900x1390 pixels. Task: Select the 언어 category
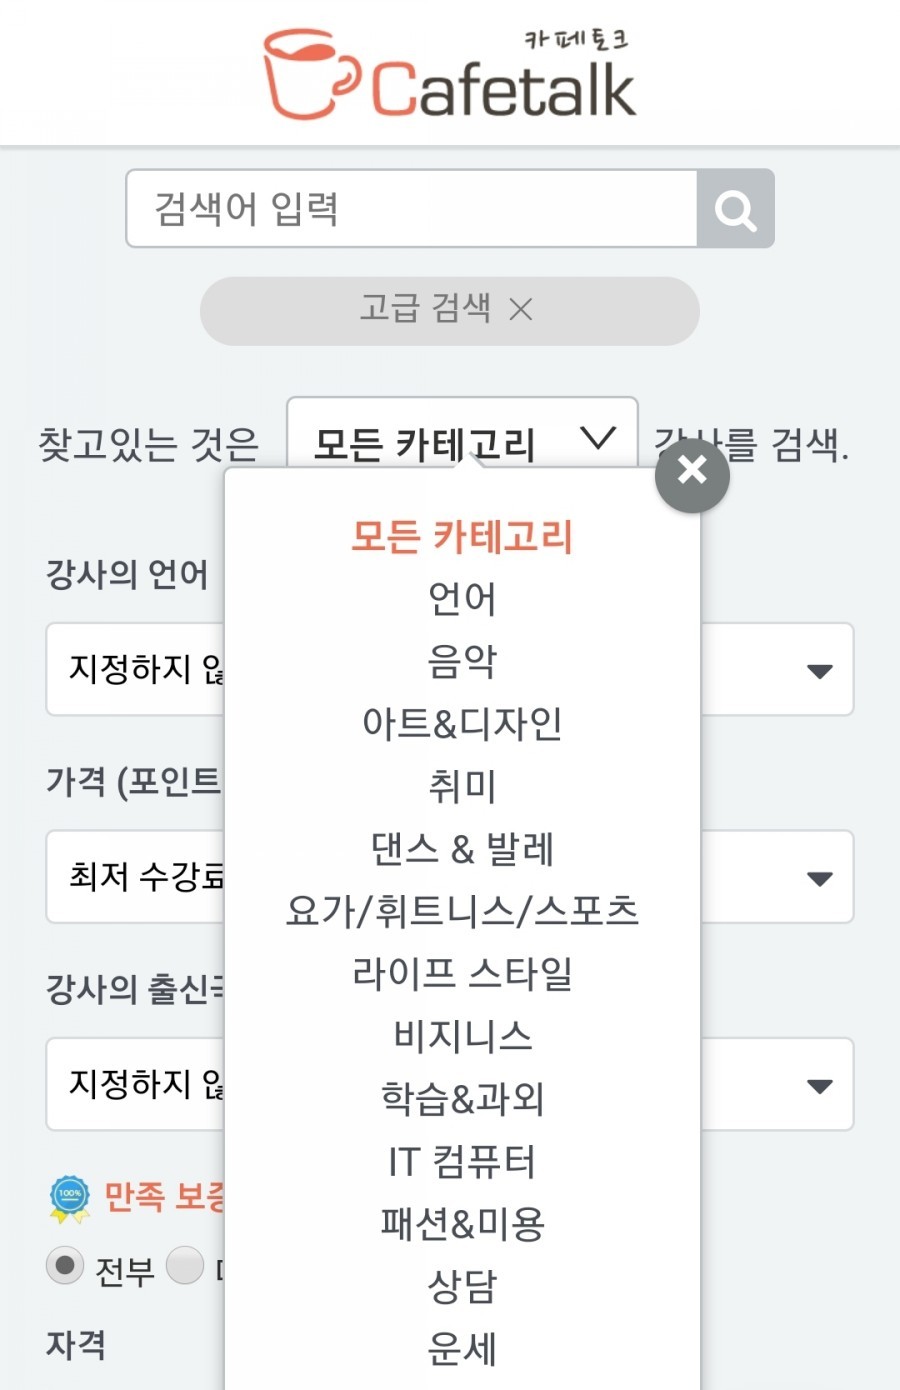[461, 598]
